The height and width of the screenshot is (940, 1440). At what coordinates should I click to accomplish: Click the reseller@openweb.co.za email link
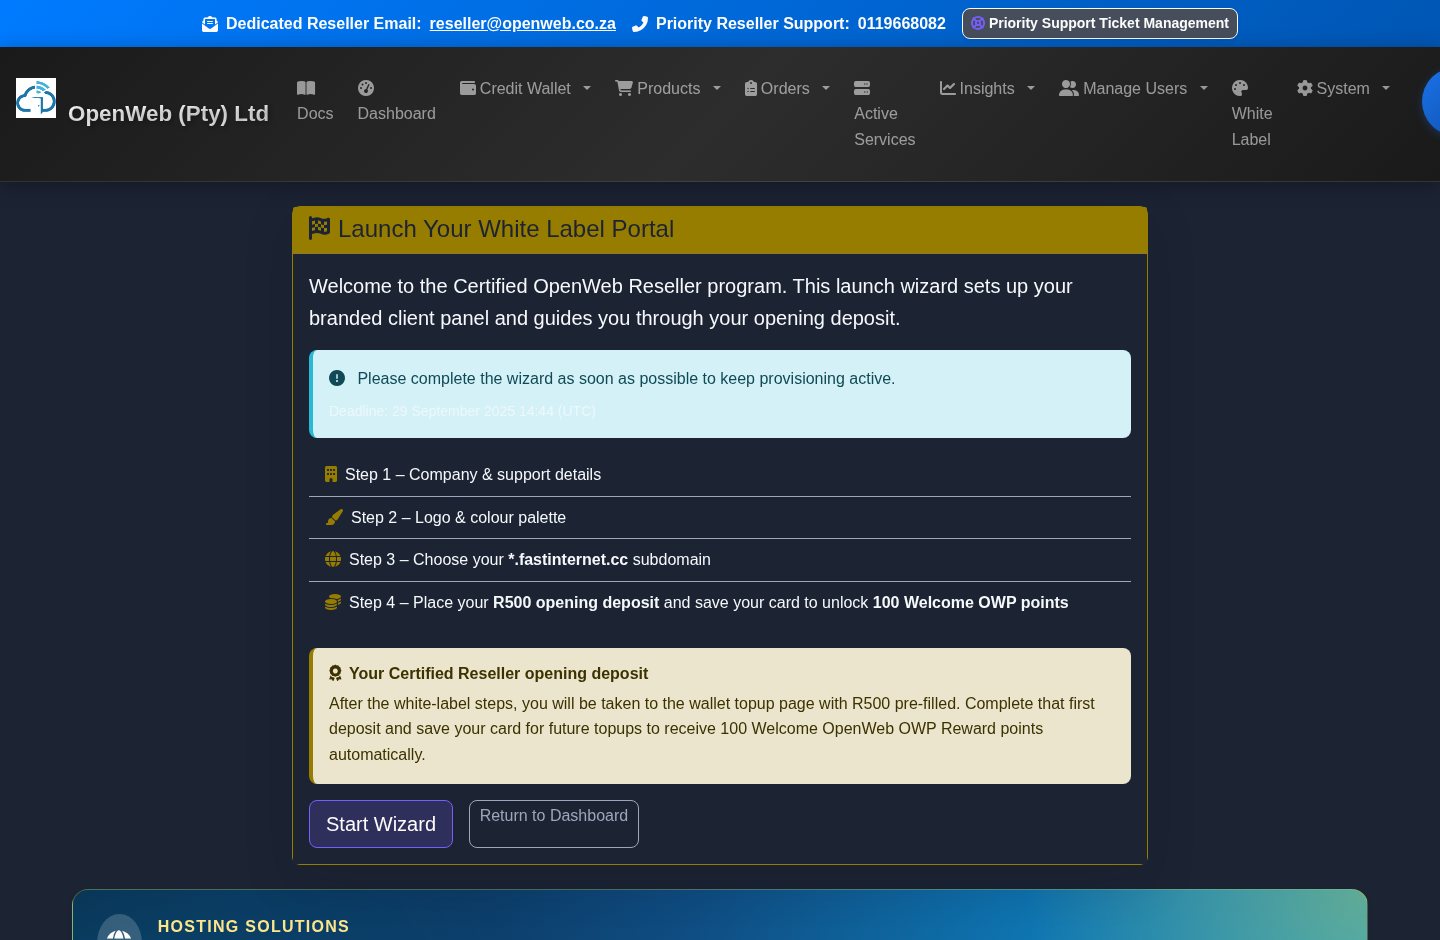(x=522, y=23)
